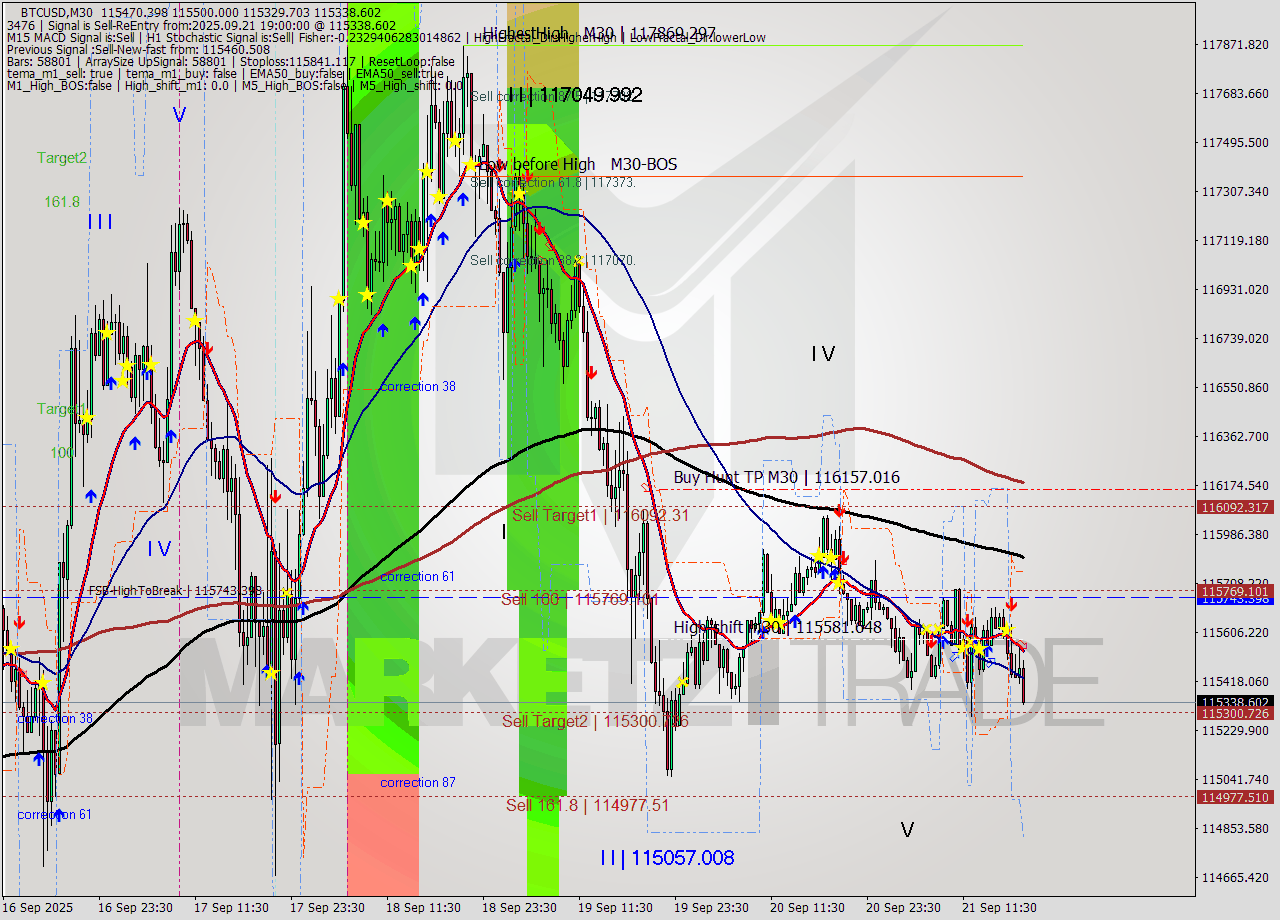Click the 18 Sep 23:30 timeline label
Viewport: 1280px width, 920px height.
(x=521, y=908)
